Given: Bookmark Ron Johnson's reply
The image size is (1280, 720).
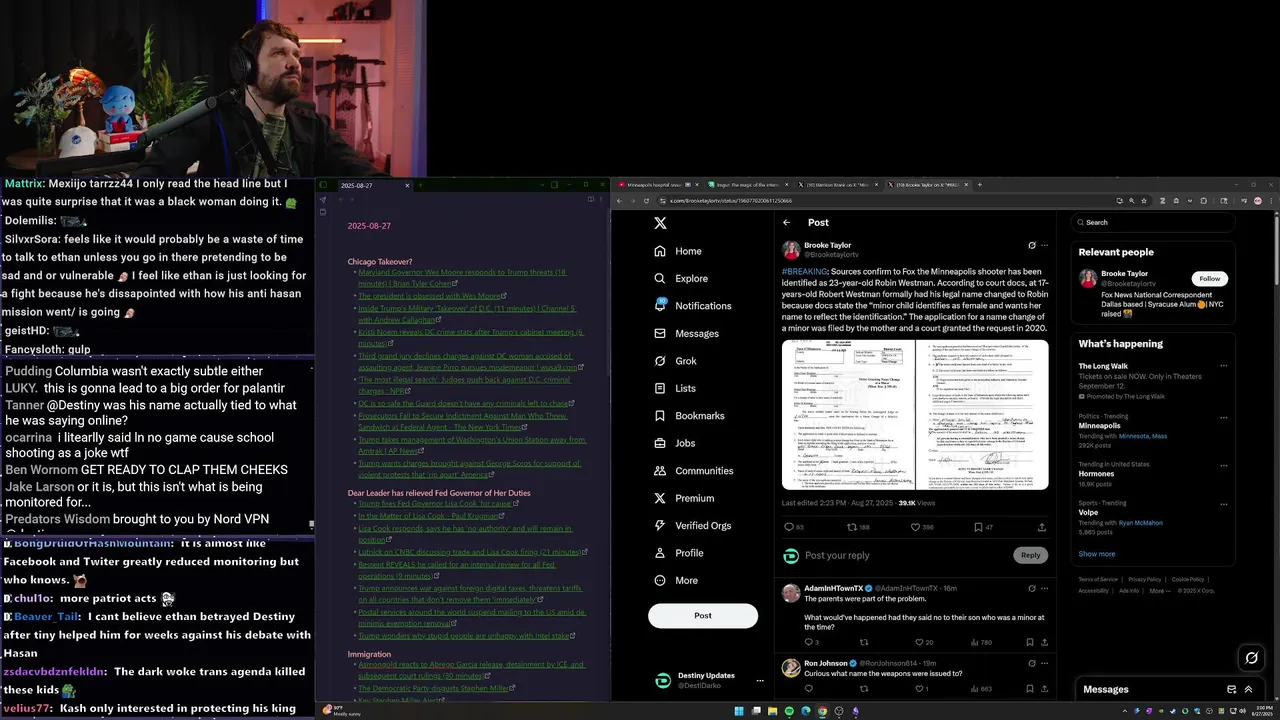Looking at the screenshot, I should point(1028,689).
